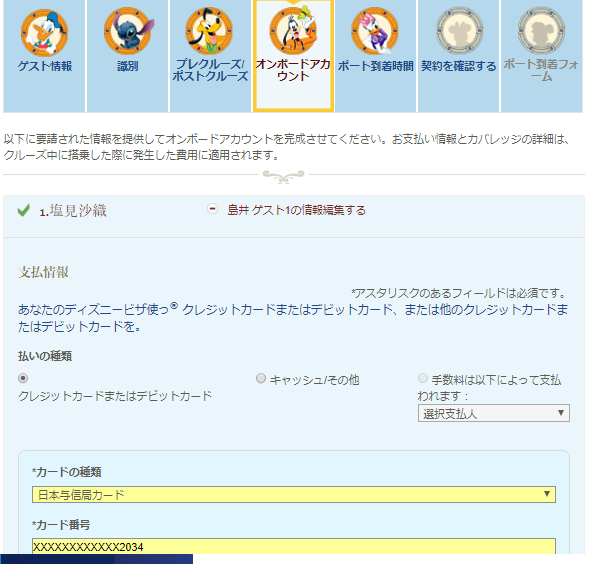This screenshot has height=564, width=592.
Task: Open the 選択支払人 dropdown
Action: click(493, 413)
